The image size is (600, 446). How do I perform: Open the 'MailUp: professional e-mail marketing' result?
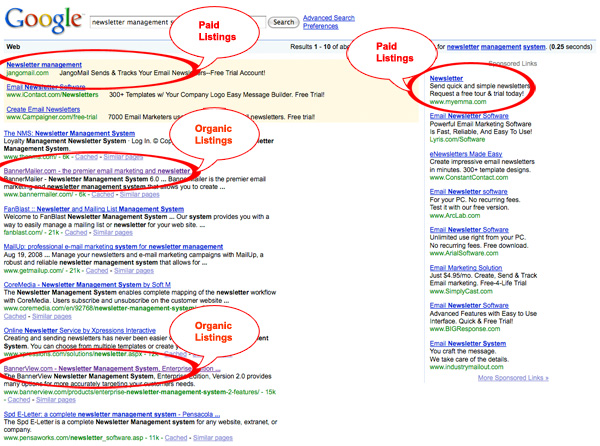pos(113,247)
